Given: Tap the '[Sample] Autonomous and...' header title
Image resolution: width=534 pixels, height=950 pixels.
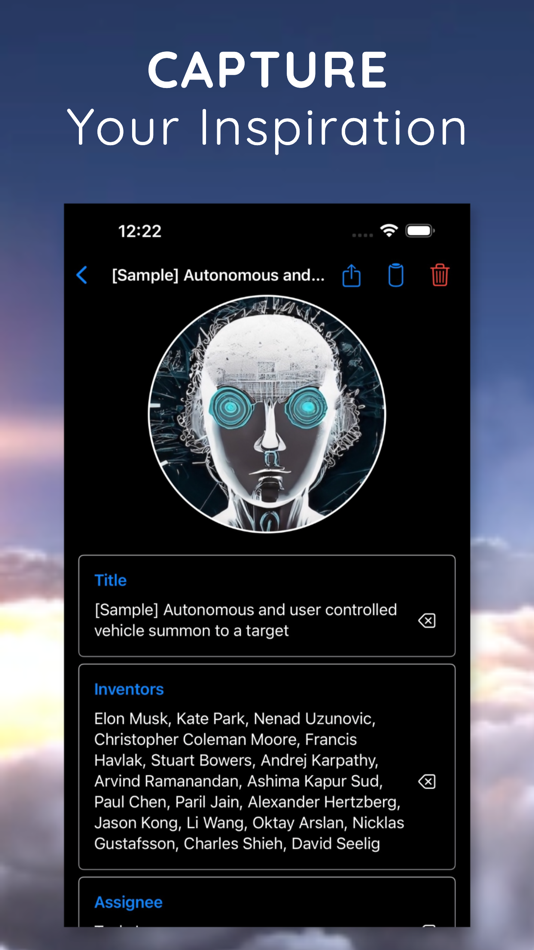Looking at the screenshot, I should pyautogui.click(x=218, y=276).
